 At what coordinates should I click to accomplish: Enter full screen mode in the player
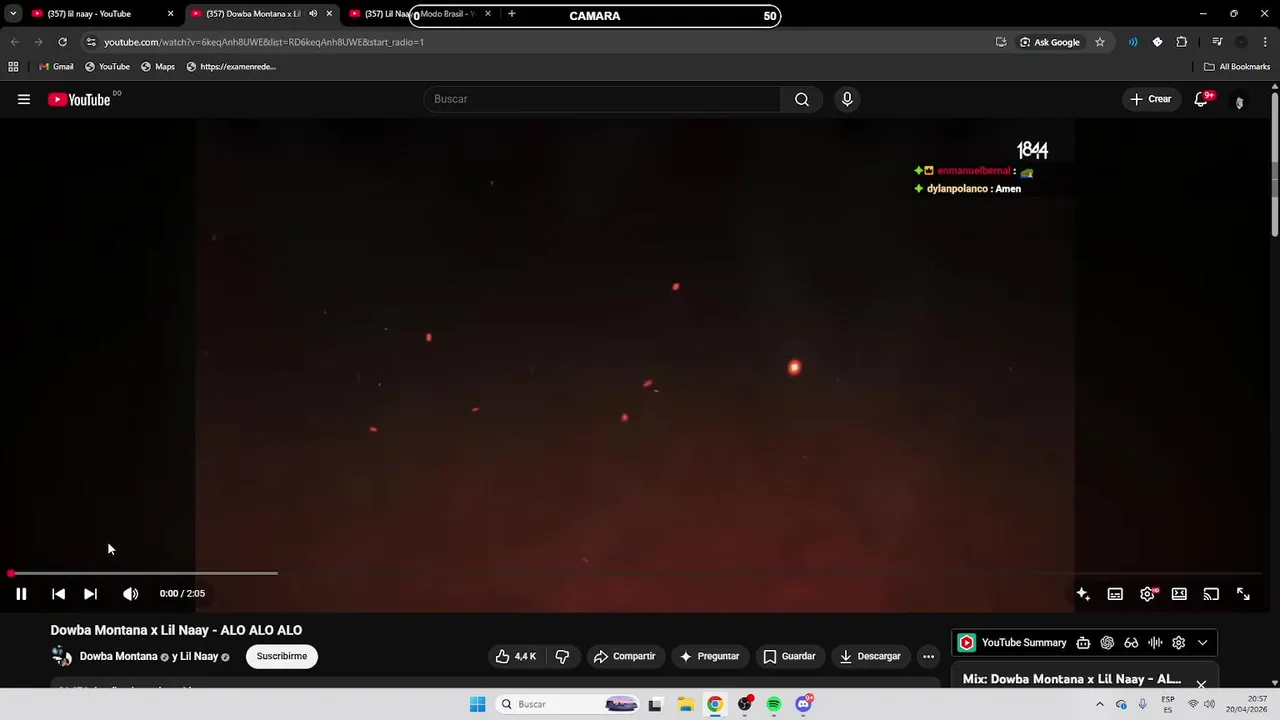click(x=1243, y=594)
